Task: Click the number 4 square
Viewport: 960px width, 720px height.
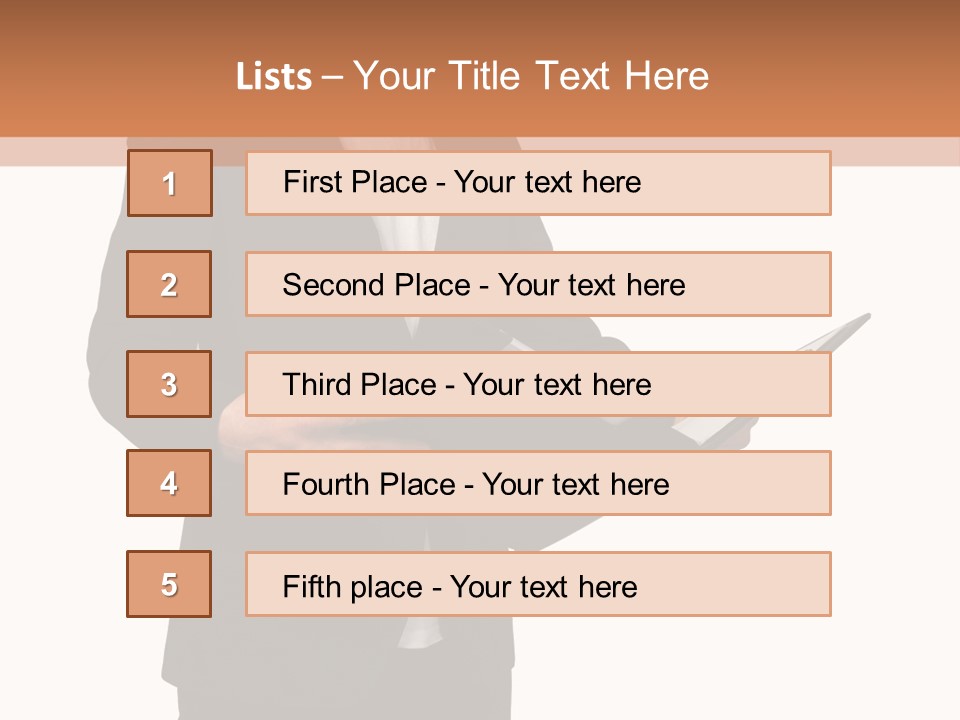Action: (169, 483)
